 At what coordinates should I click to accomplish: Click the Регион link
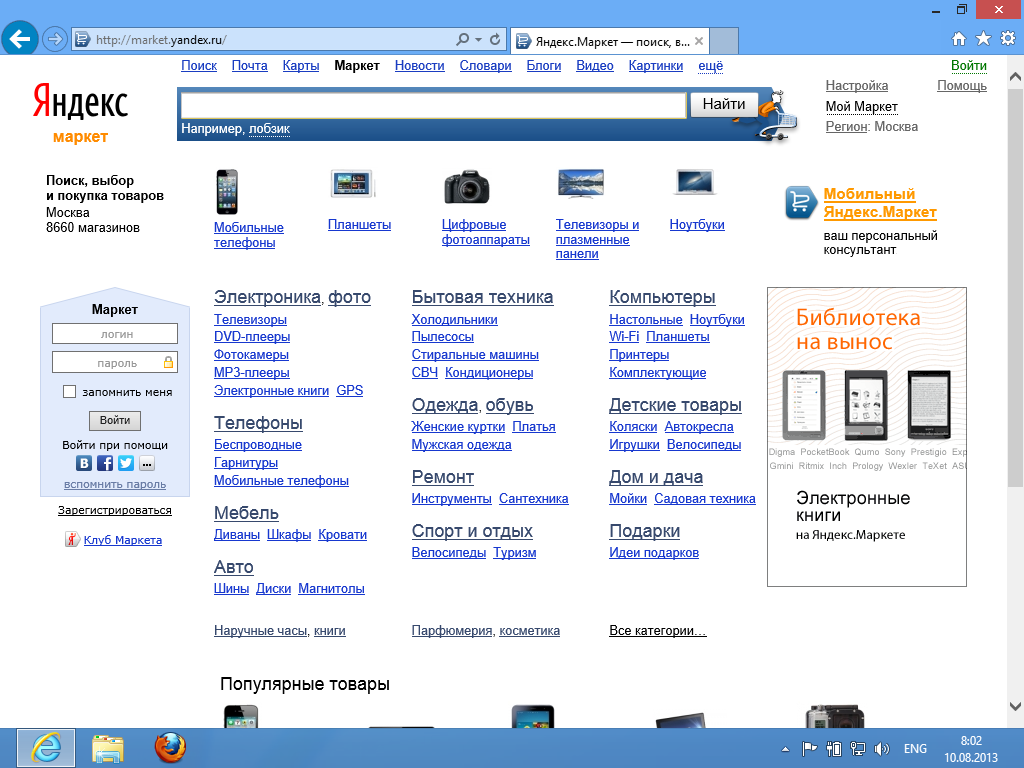pos(846,127)
